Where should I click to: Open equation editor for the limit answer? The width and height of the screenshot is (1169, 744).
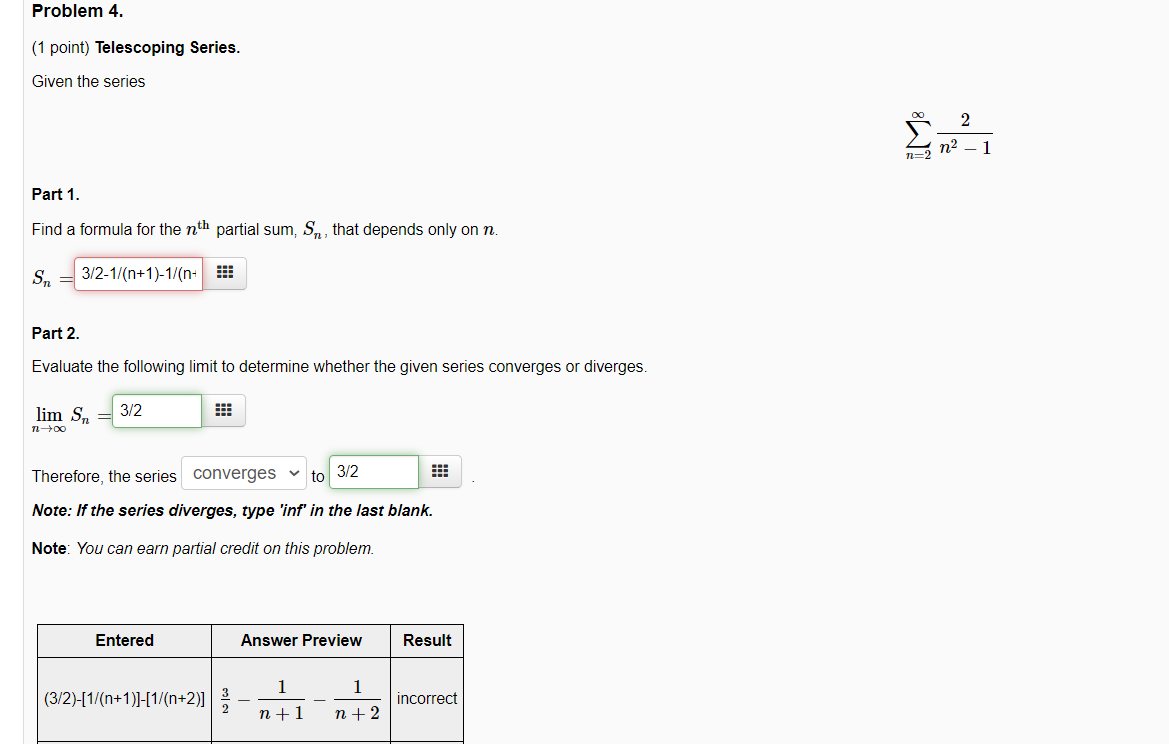coord(224,410)
